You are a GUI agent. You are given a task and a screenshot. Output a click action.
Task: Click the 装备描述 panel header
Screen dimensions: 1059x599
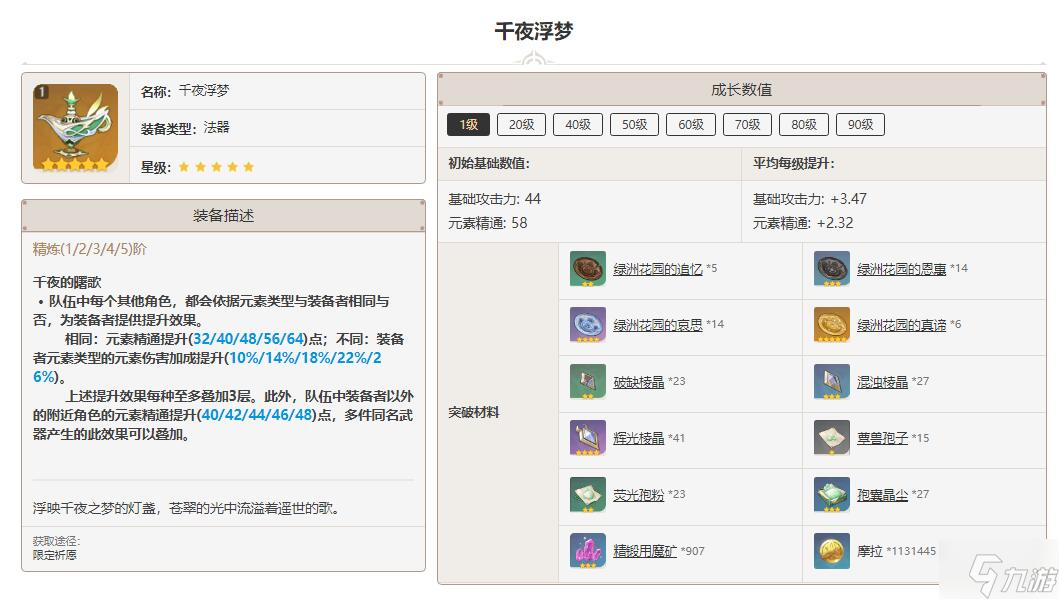click(224, 215)
